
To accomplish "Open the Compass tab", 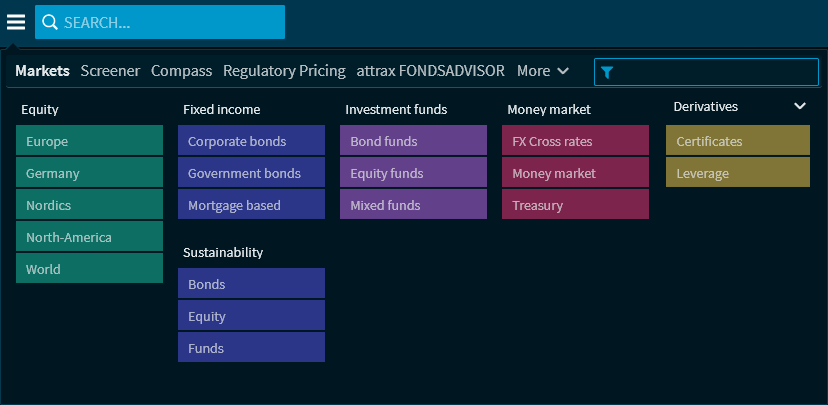I will click(x=181, y=71).
